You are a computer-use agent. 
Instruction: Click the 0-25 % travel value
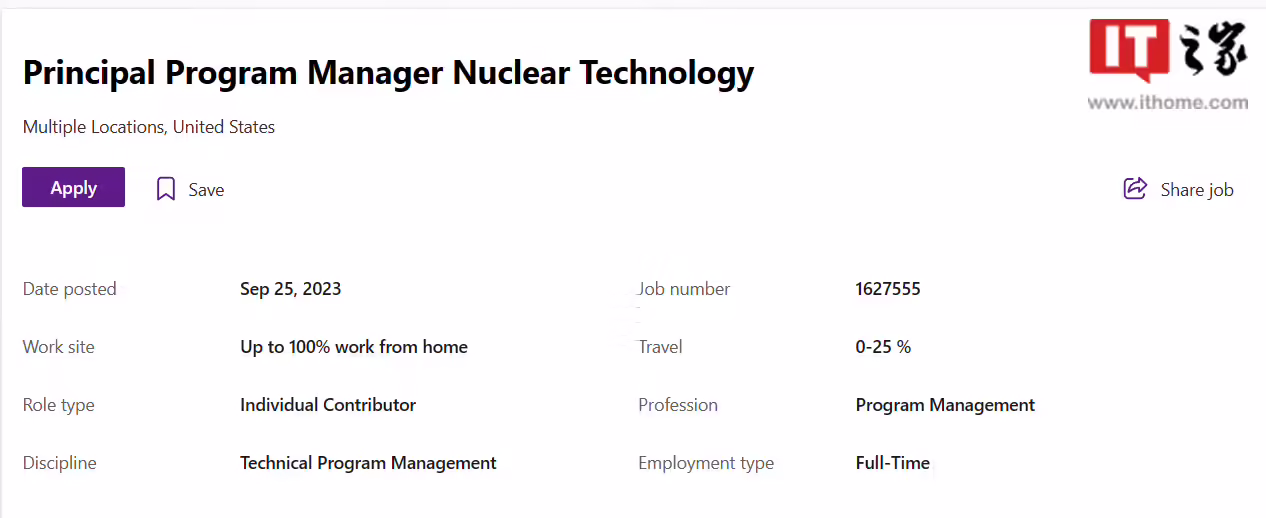point(883,347)
